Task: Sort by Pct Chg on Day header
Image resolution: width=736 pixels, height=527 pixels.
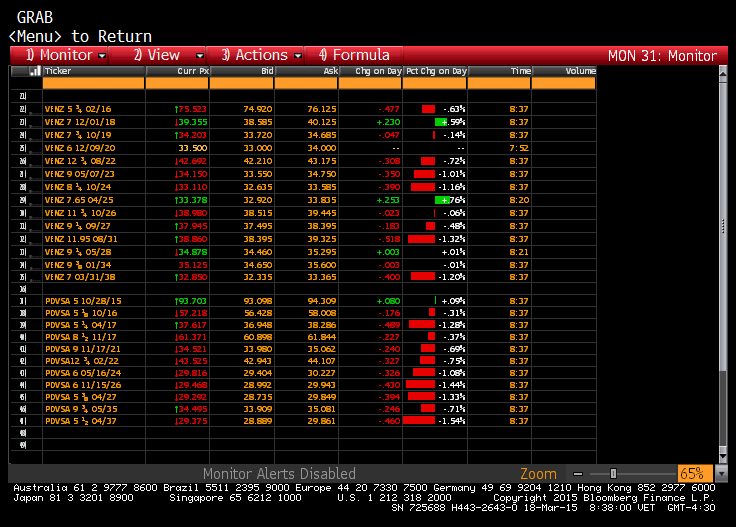Action: point(435,71)
